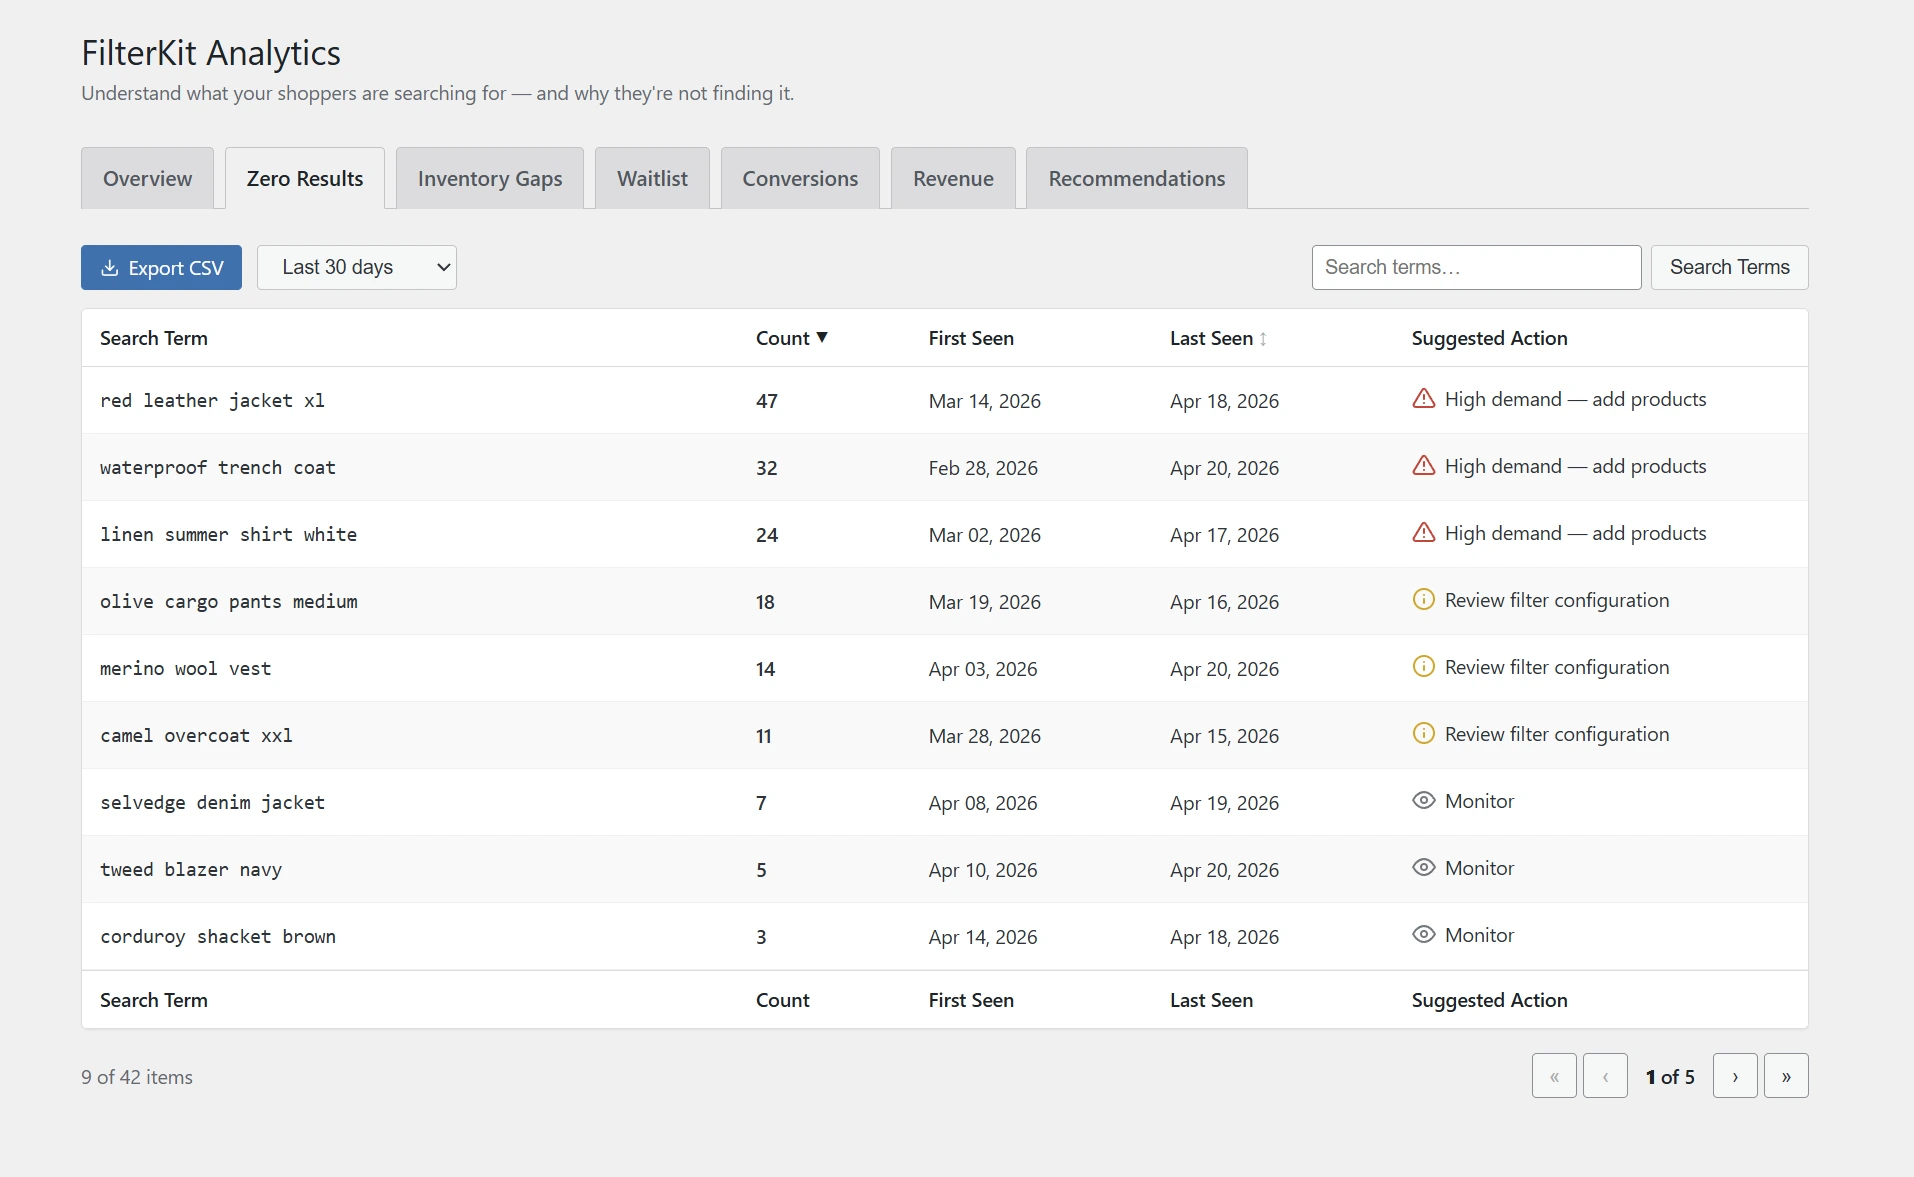
Task: Jump to the last page of results
Action: [1786, 1076]
